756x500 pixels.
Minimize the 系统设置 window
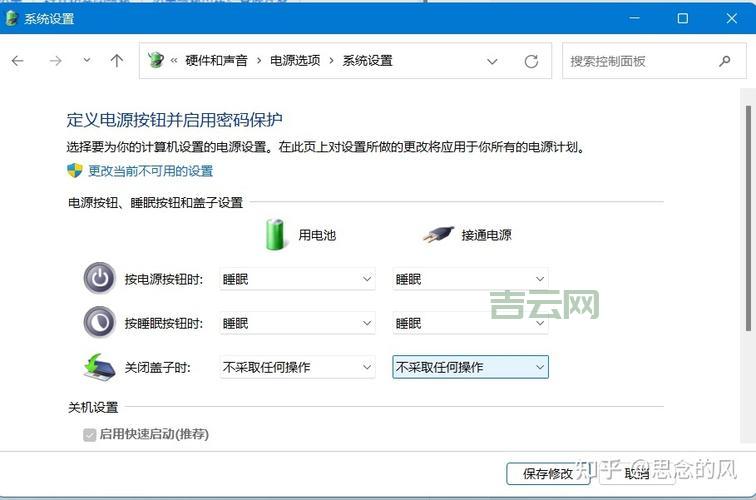634,18
